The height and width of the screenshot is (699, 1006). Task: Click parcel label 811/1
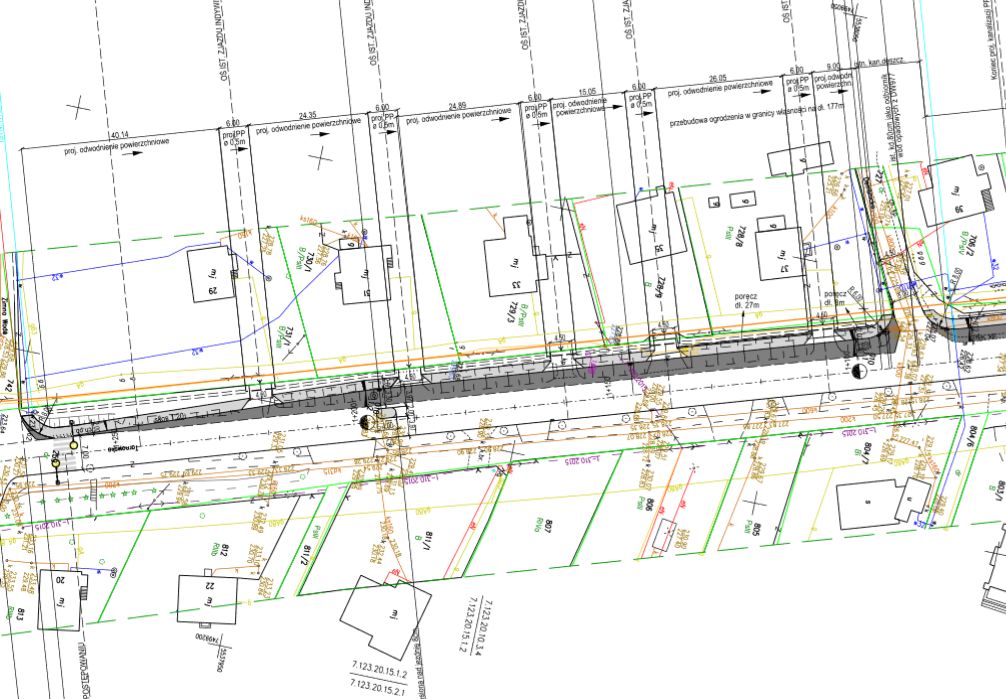(427, 542)
